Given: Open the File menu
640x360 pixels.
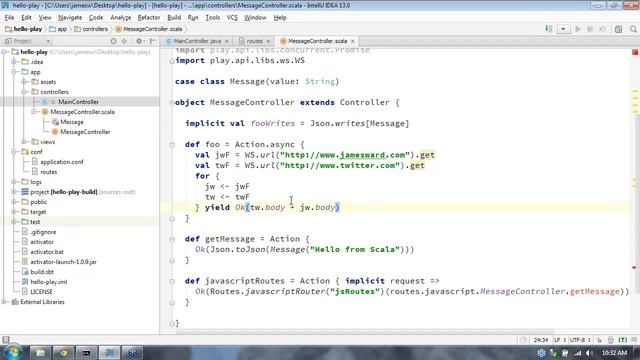Looking at the screenshot, I should click(9, 18).
